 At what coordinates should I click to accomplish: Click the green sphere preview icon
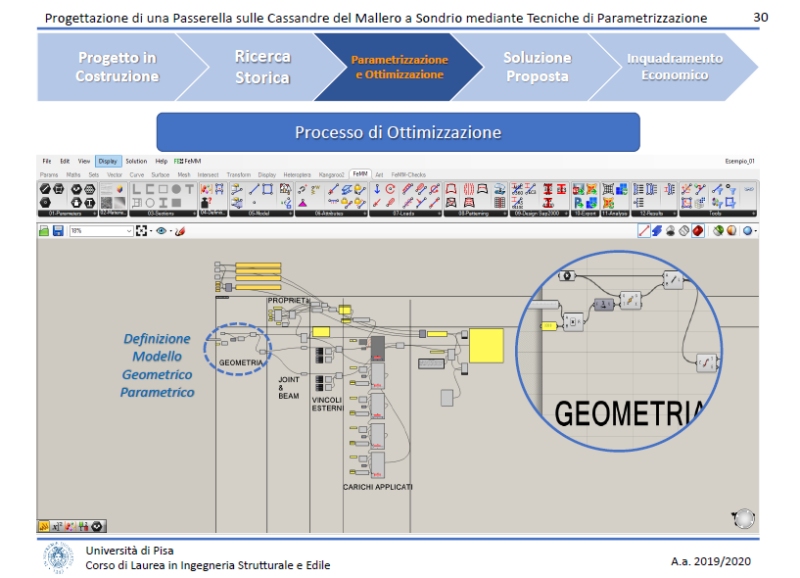click(x=718, y=231)
